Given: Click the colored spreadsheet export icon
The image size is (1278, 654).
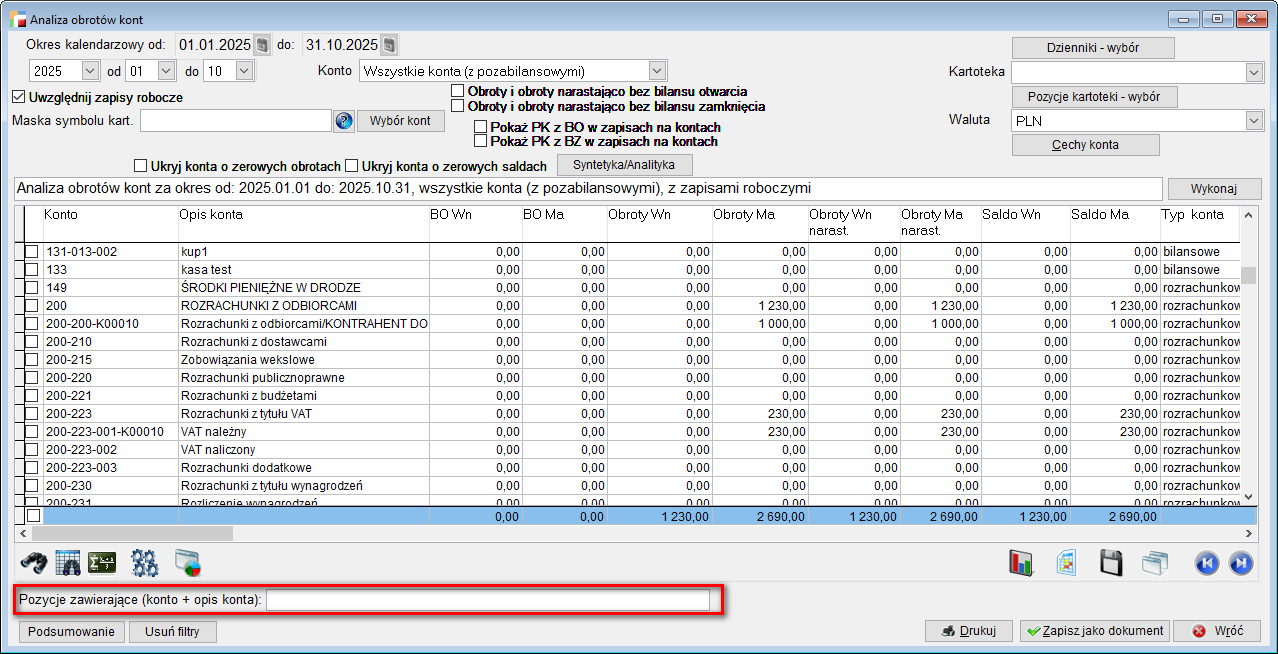Looking at the screenshot, I should point(1066,563).
